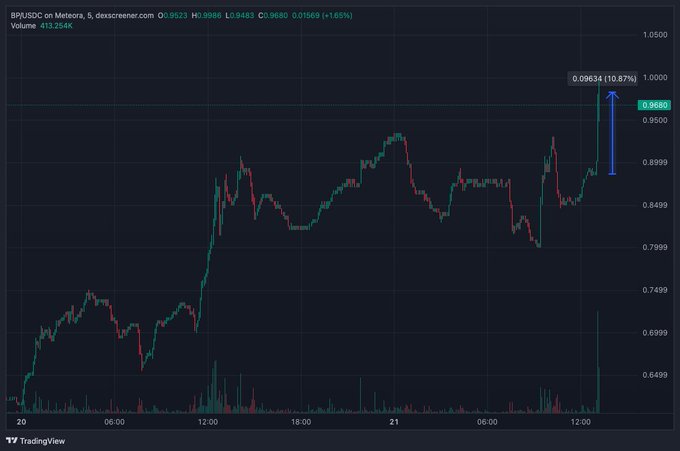This screenshot has width=680, height=451.
Task: Click the 0.8499 price axis label
Action: pos(655,205)
